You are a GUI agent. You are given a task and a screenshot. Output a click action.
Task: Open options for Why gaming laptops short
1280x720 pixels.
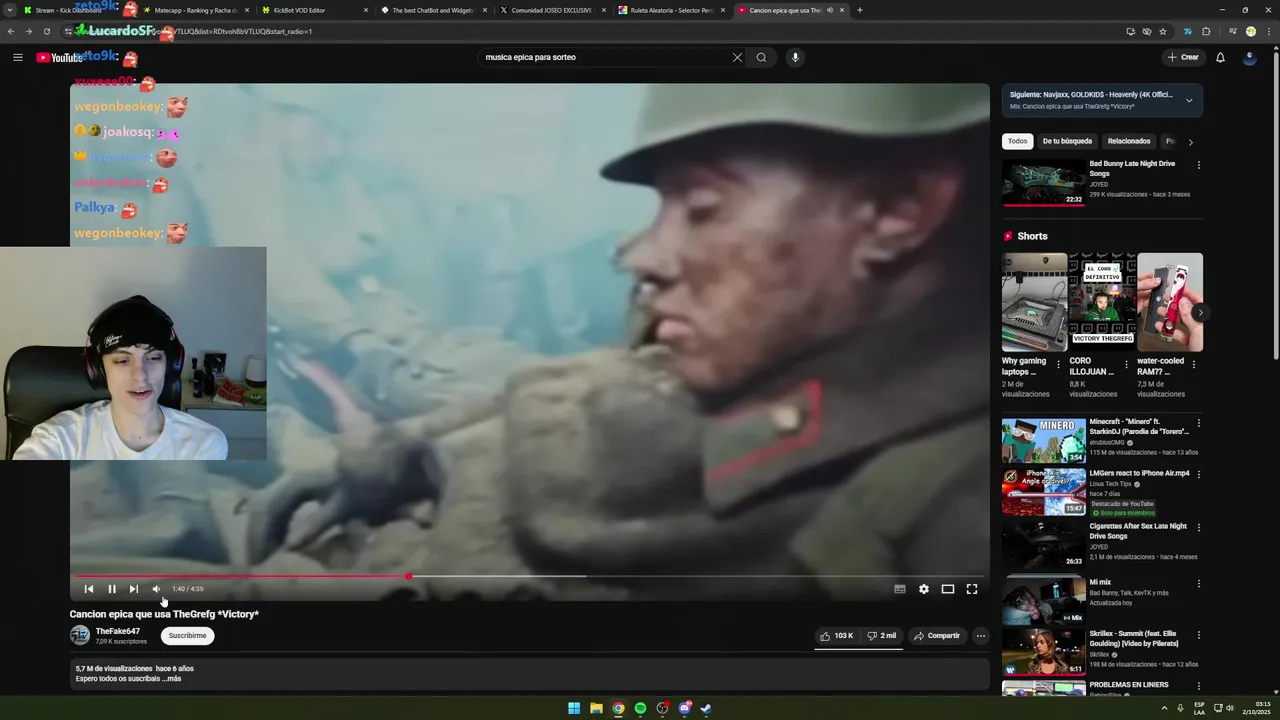click(x=1058, y=365)
